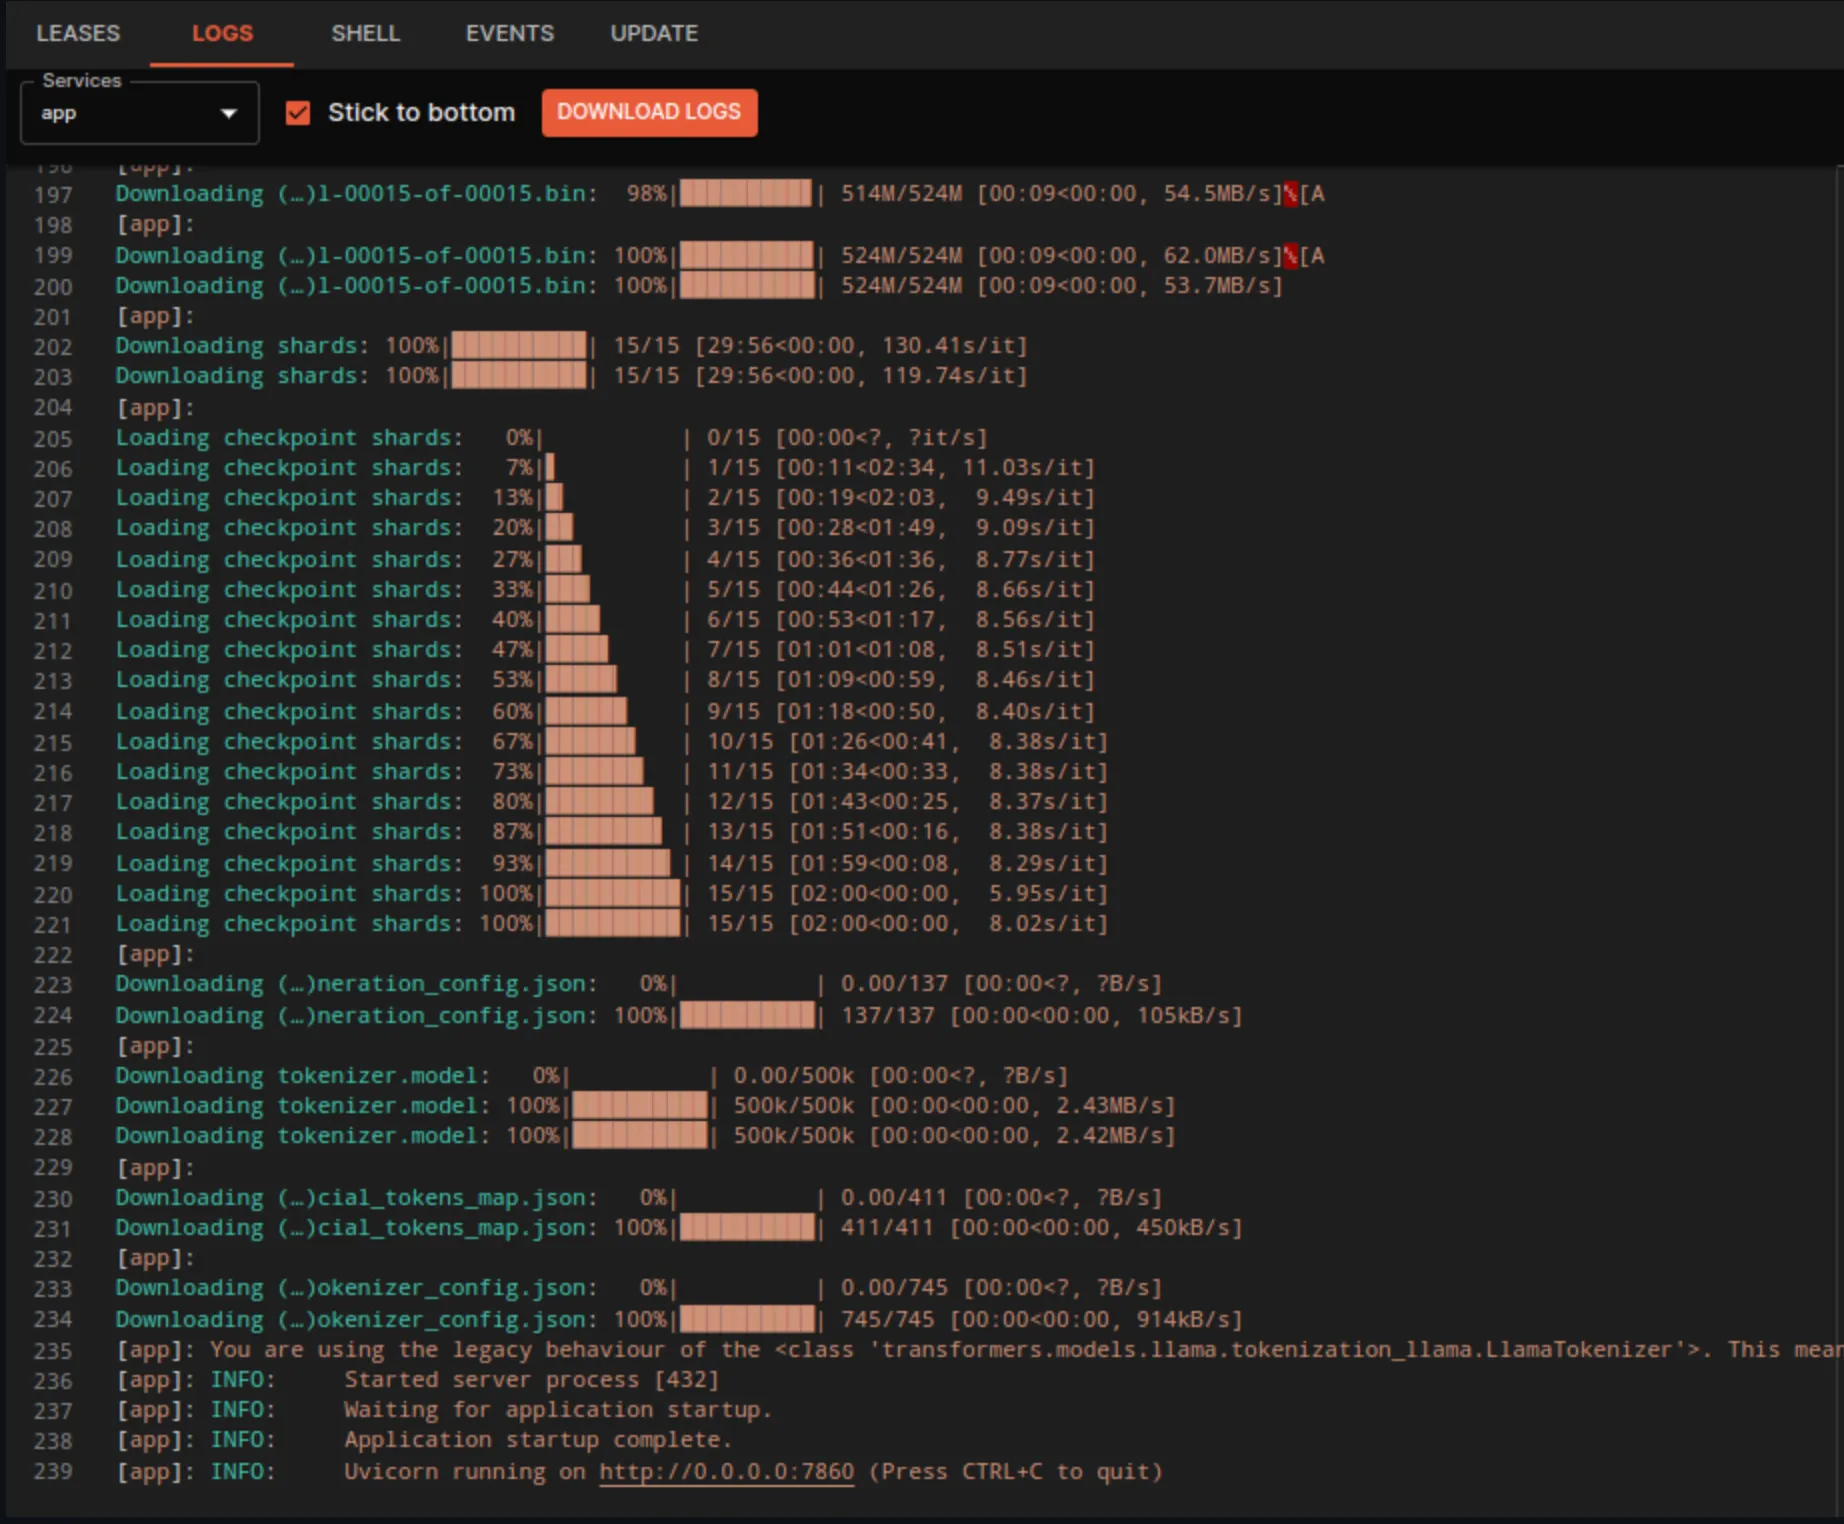The height and width of the screenshot is (1524, 1844).
Task: Click the active LOGS tab
Action: (222, 33)
